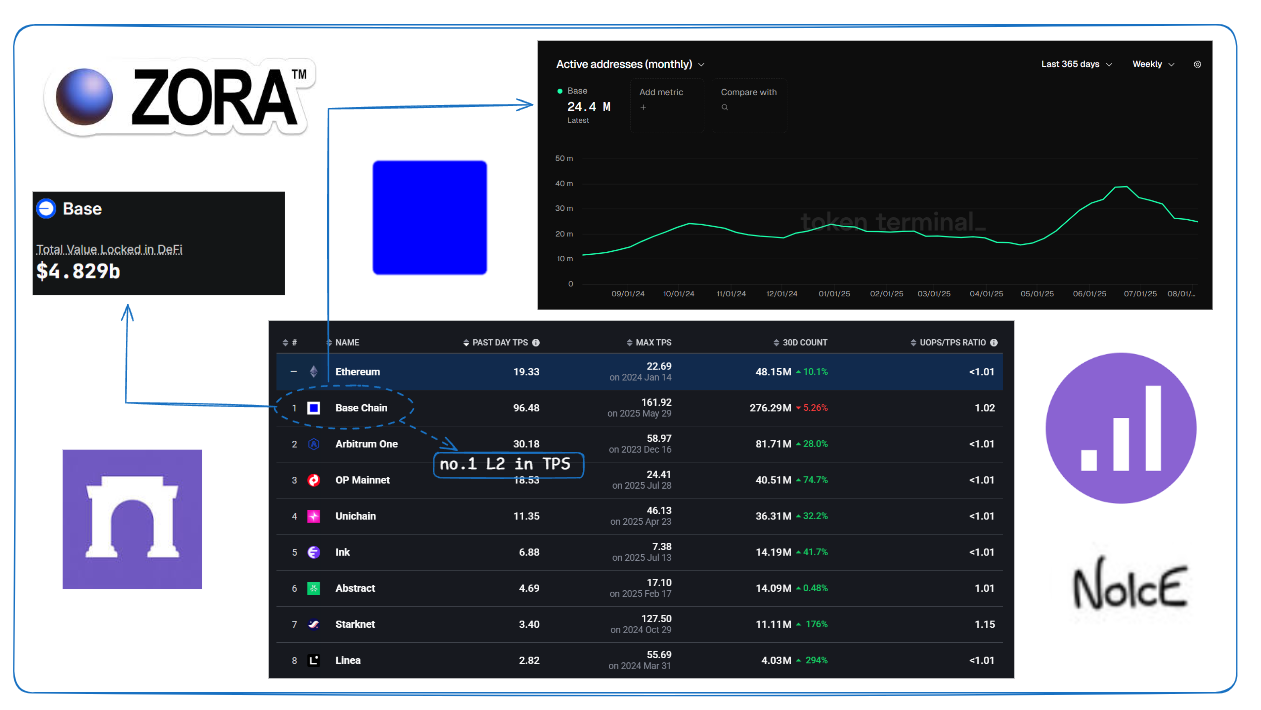Click the info icon beside UOPS/TPS RATIO
This screenshot has width=1261, height=710.
pos(993,343)
